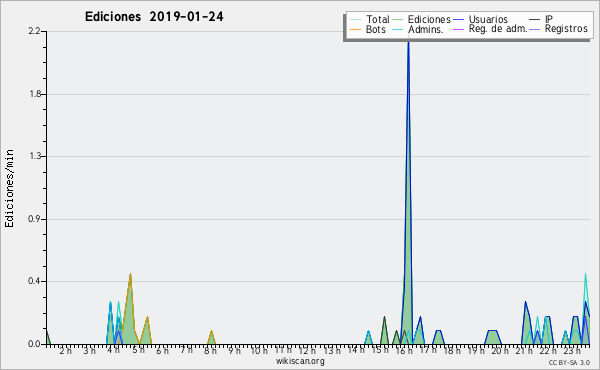
Task: Select the 'Admins.' legend entry
Action: point(418,29)
